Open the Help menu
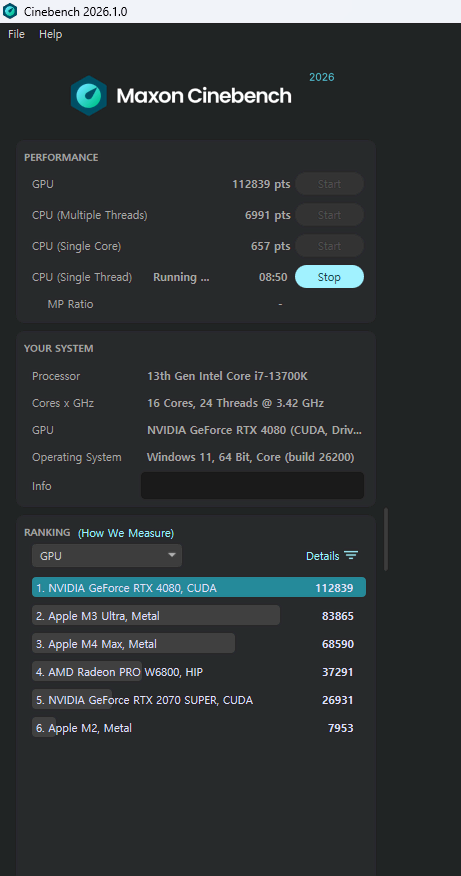461x876 pixels. pyautogui.click(x=50, y=34)
